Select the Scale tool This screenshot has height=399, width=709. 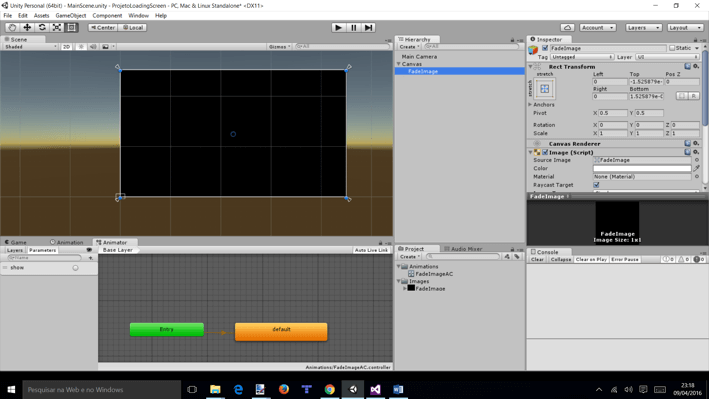pyautogui.click(x=57, y=28)
